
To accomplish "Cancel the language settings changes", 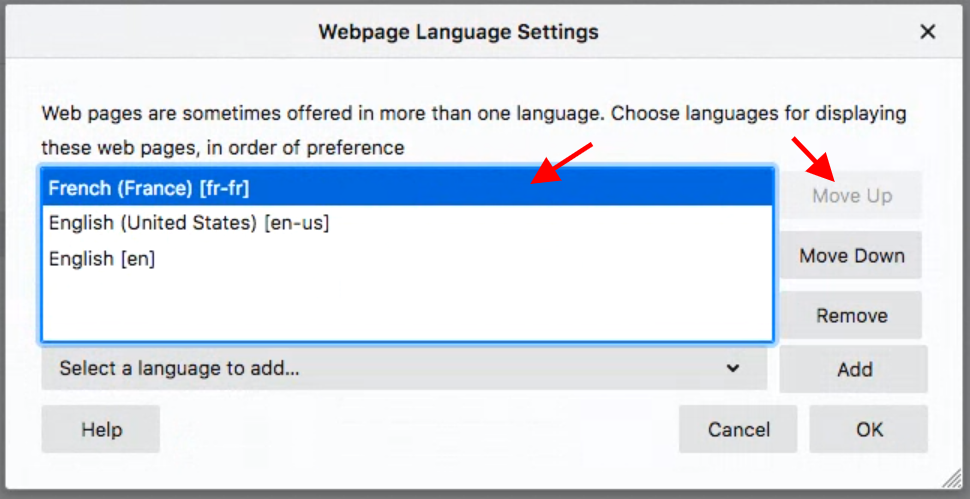I will (x=738, y=429).
